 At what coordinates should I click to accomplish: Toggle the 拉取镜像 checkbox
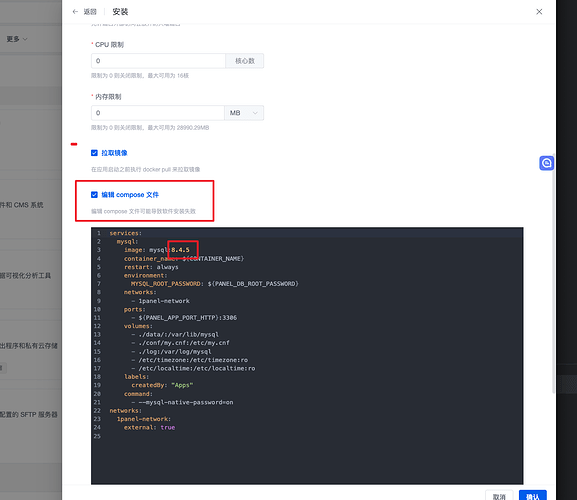tap(94, 153)
